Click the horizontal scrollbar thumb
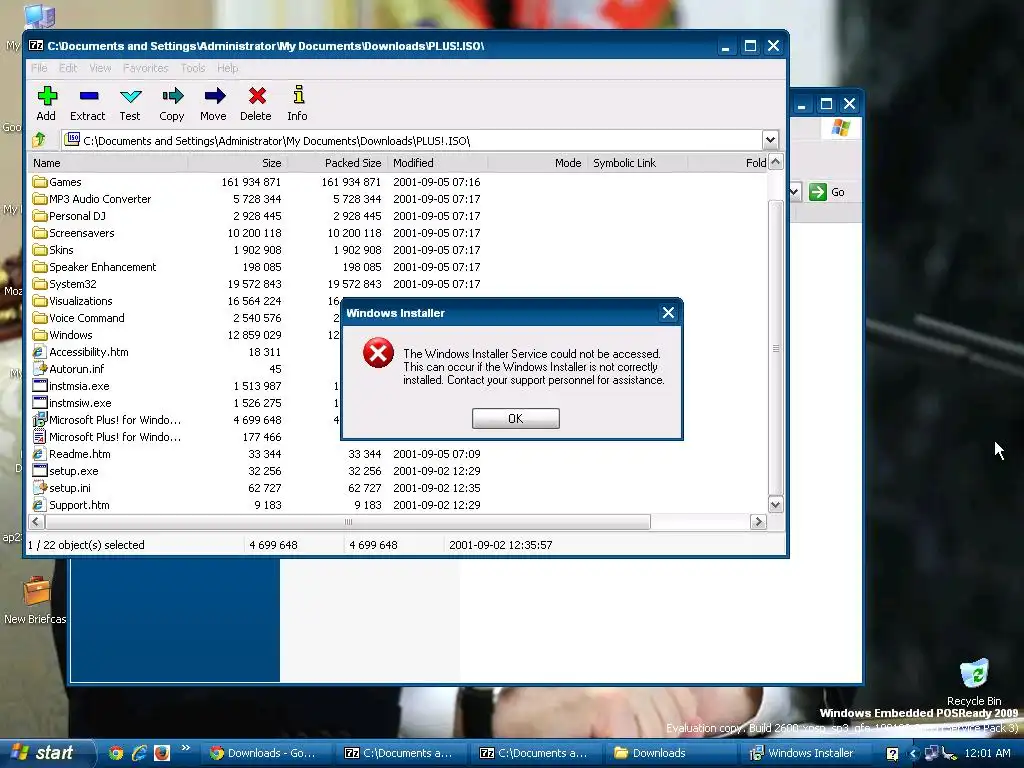The width and height of the screenshot is (1024, 768). (348, 522)
